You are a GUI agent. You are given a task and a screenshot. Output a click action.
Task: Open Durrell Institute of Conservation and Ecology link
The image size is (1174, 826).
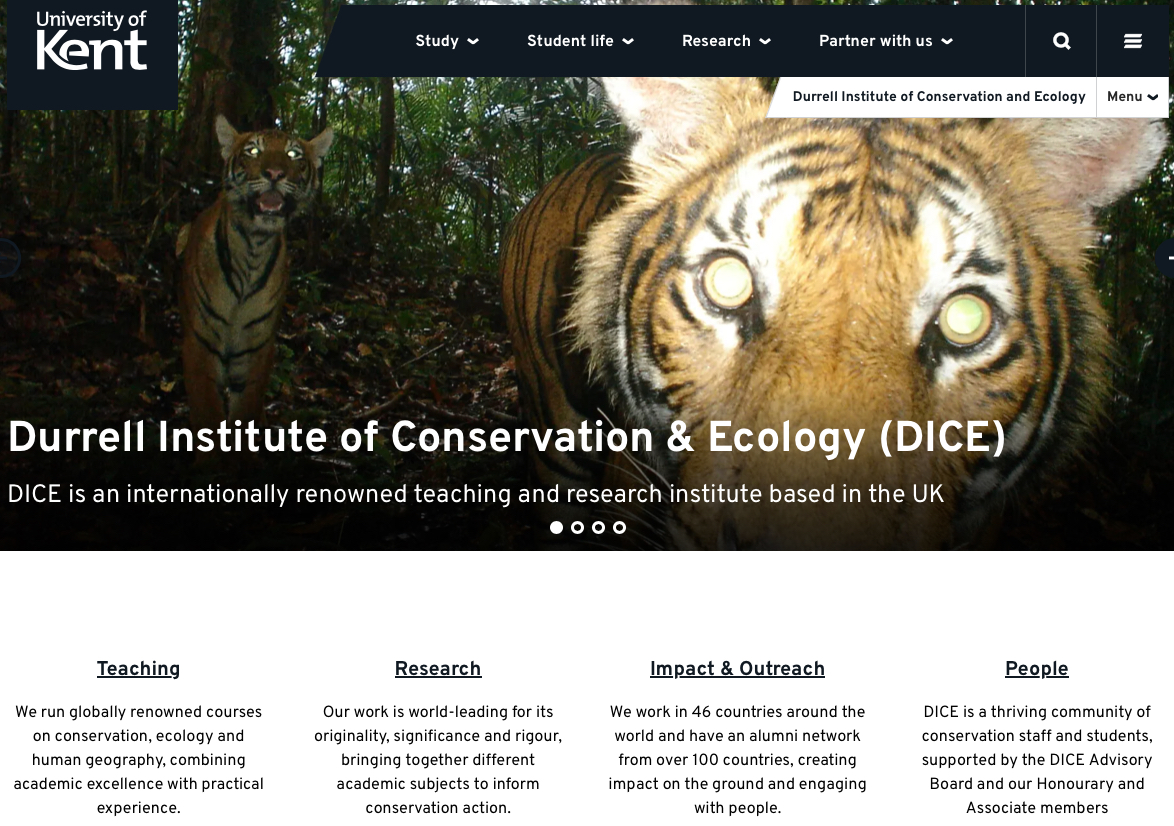(939, 97)
